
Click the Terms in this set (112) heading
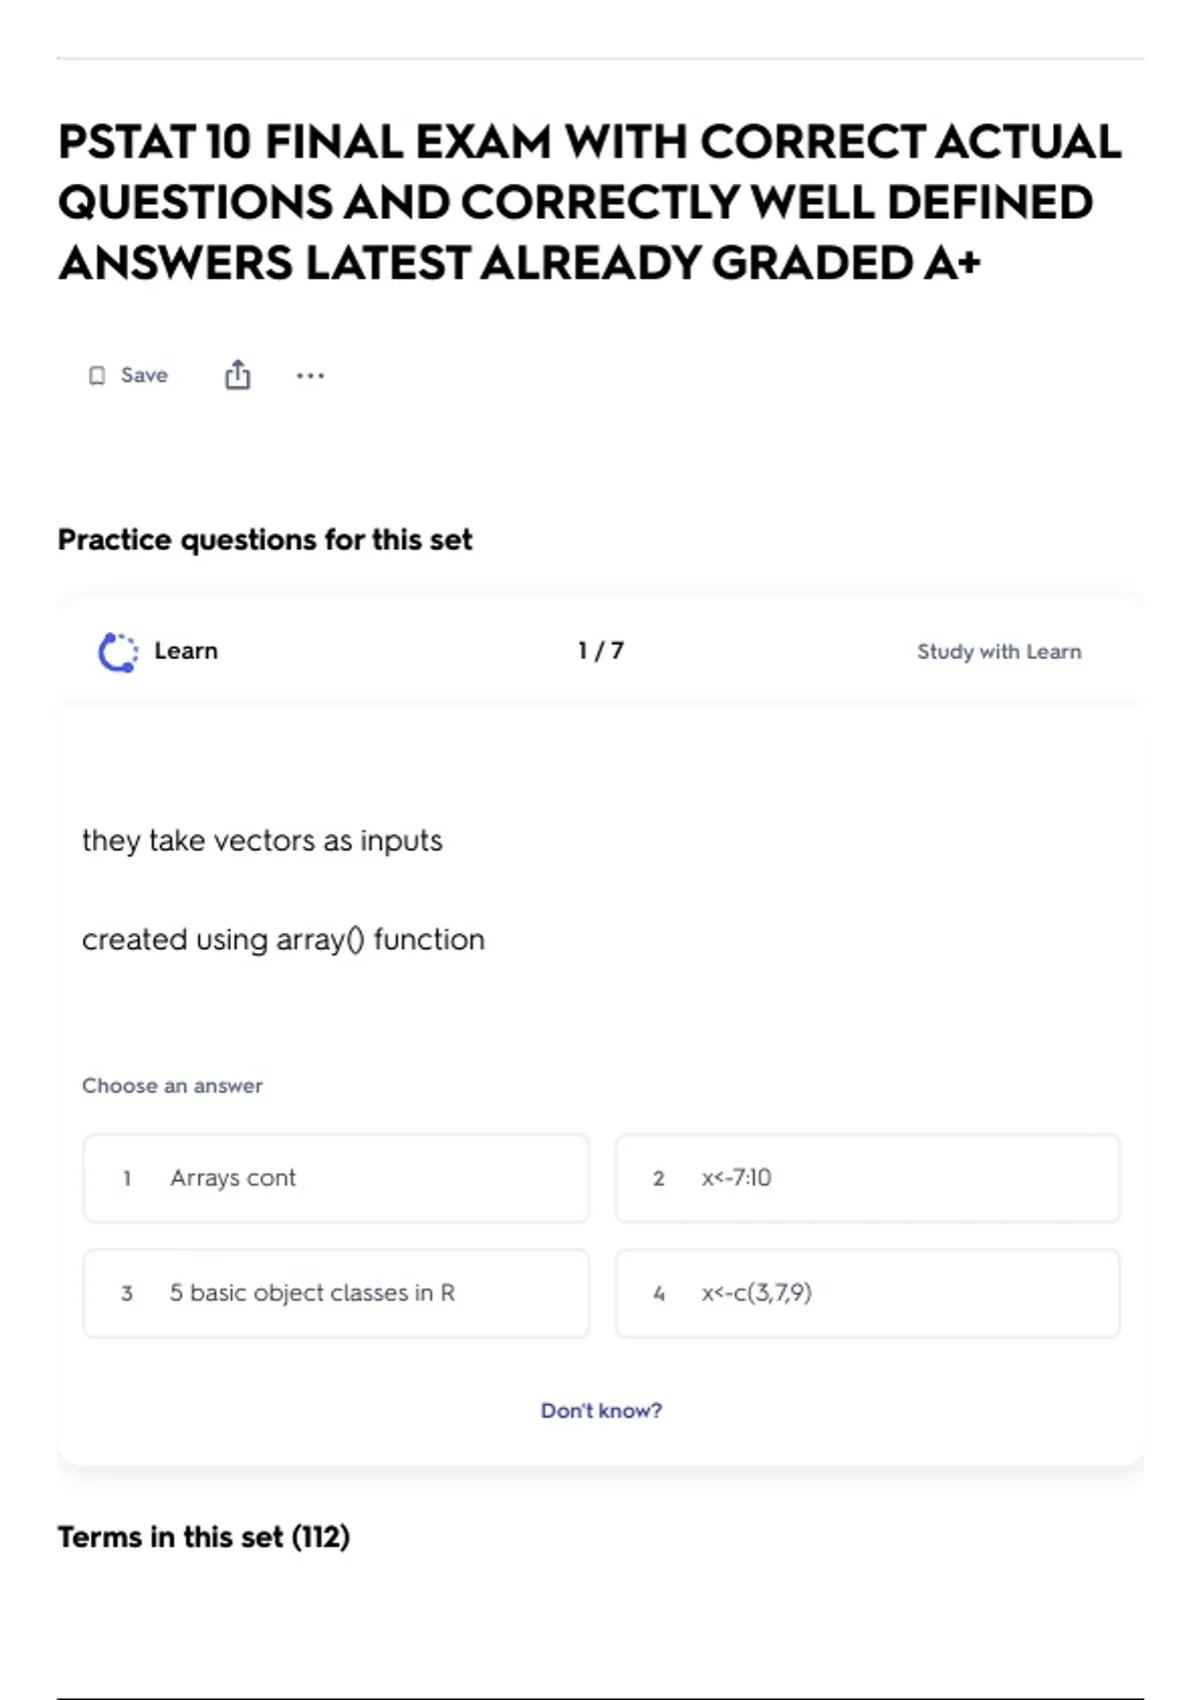(x=204, y=1537)
